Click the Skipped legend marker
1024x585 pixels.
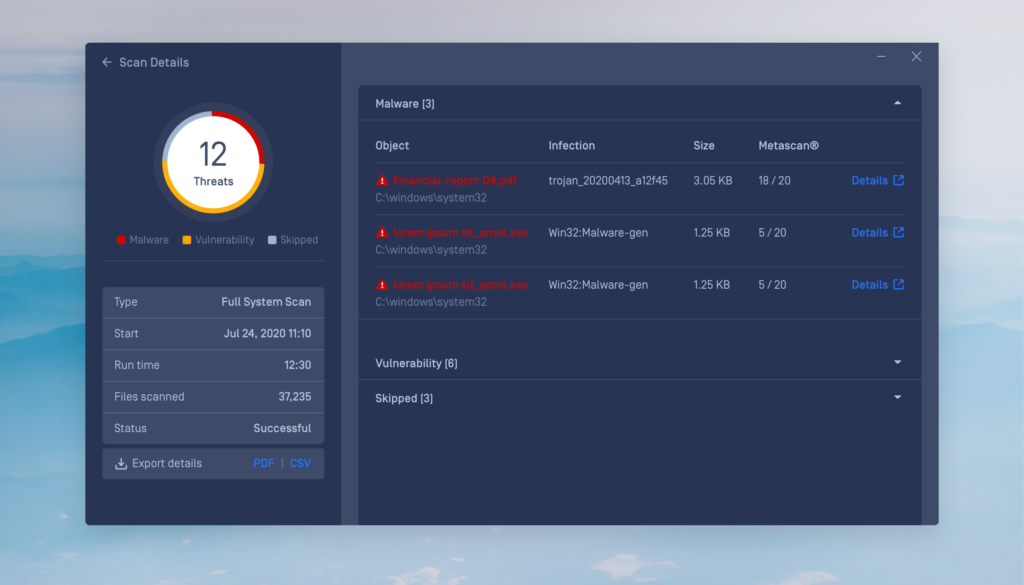click(272, 240)
